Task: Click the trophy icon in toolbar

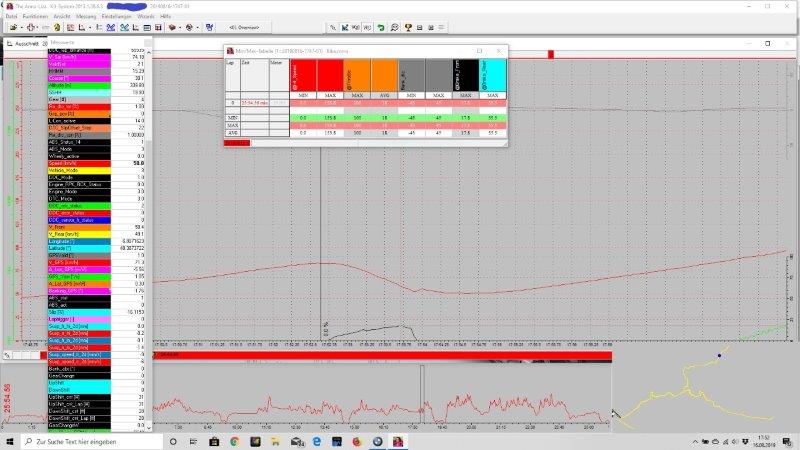Action: pos(408,27)
